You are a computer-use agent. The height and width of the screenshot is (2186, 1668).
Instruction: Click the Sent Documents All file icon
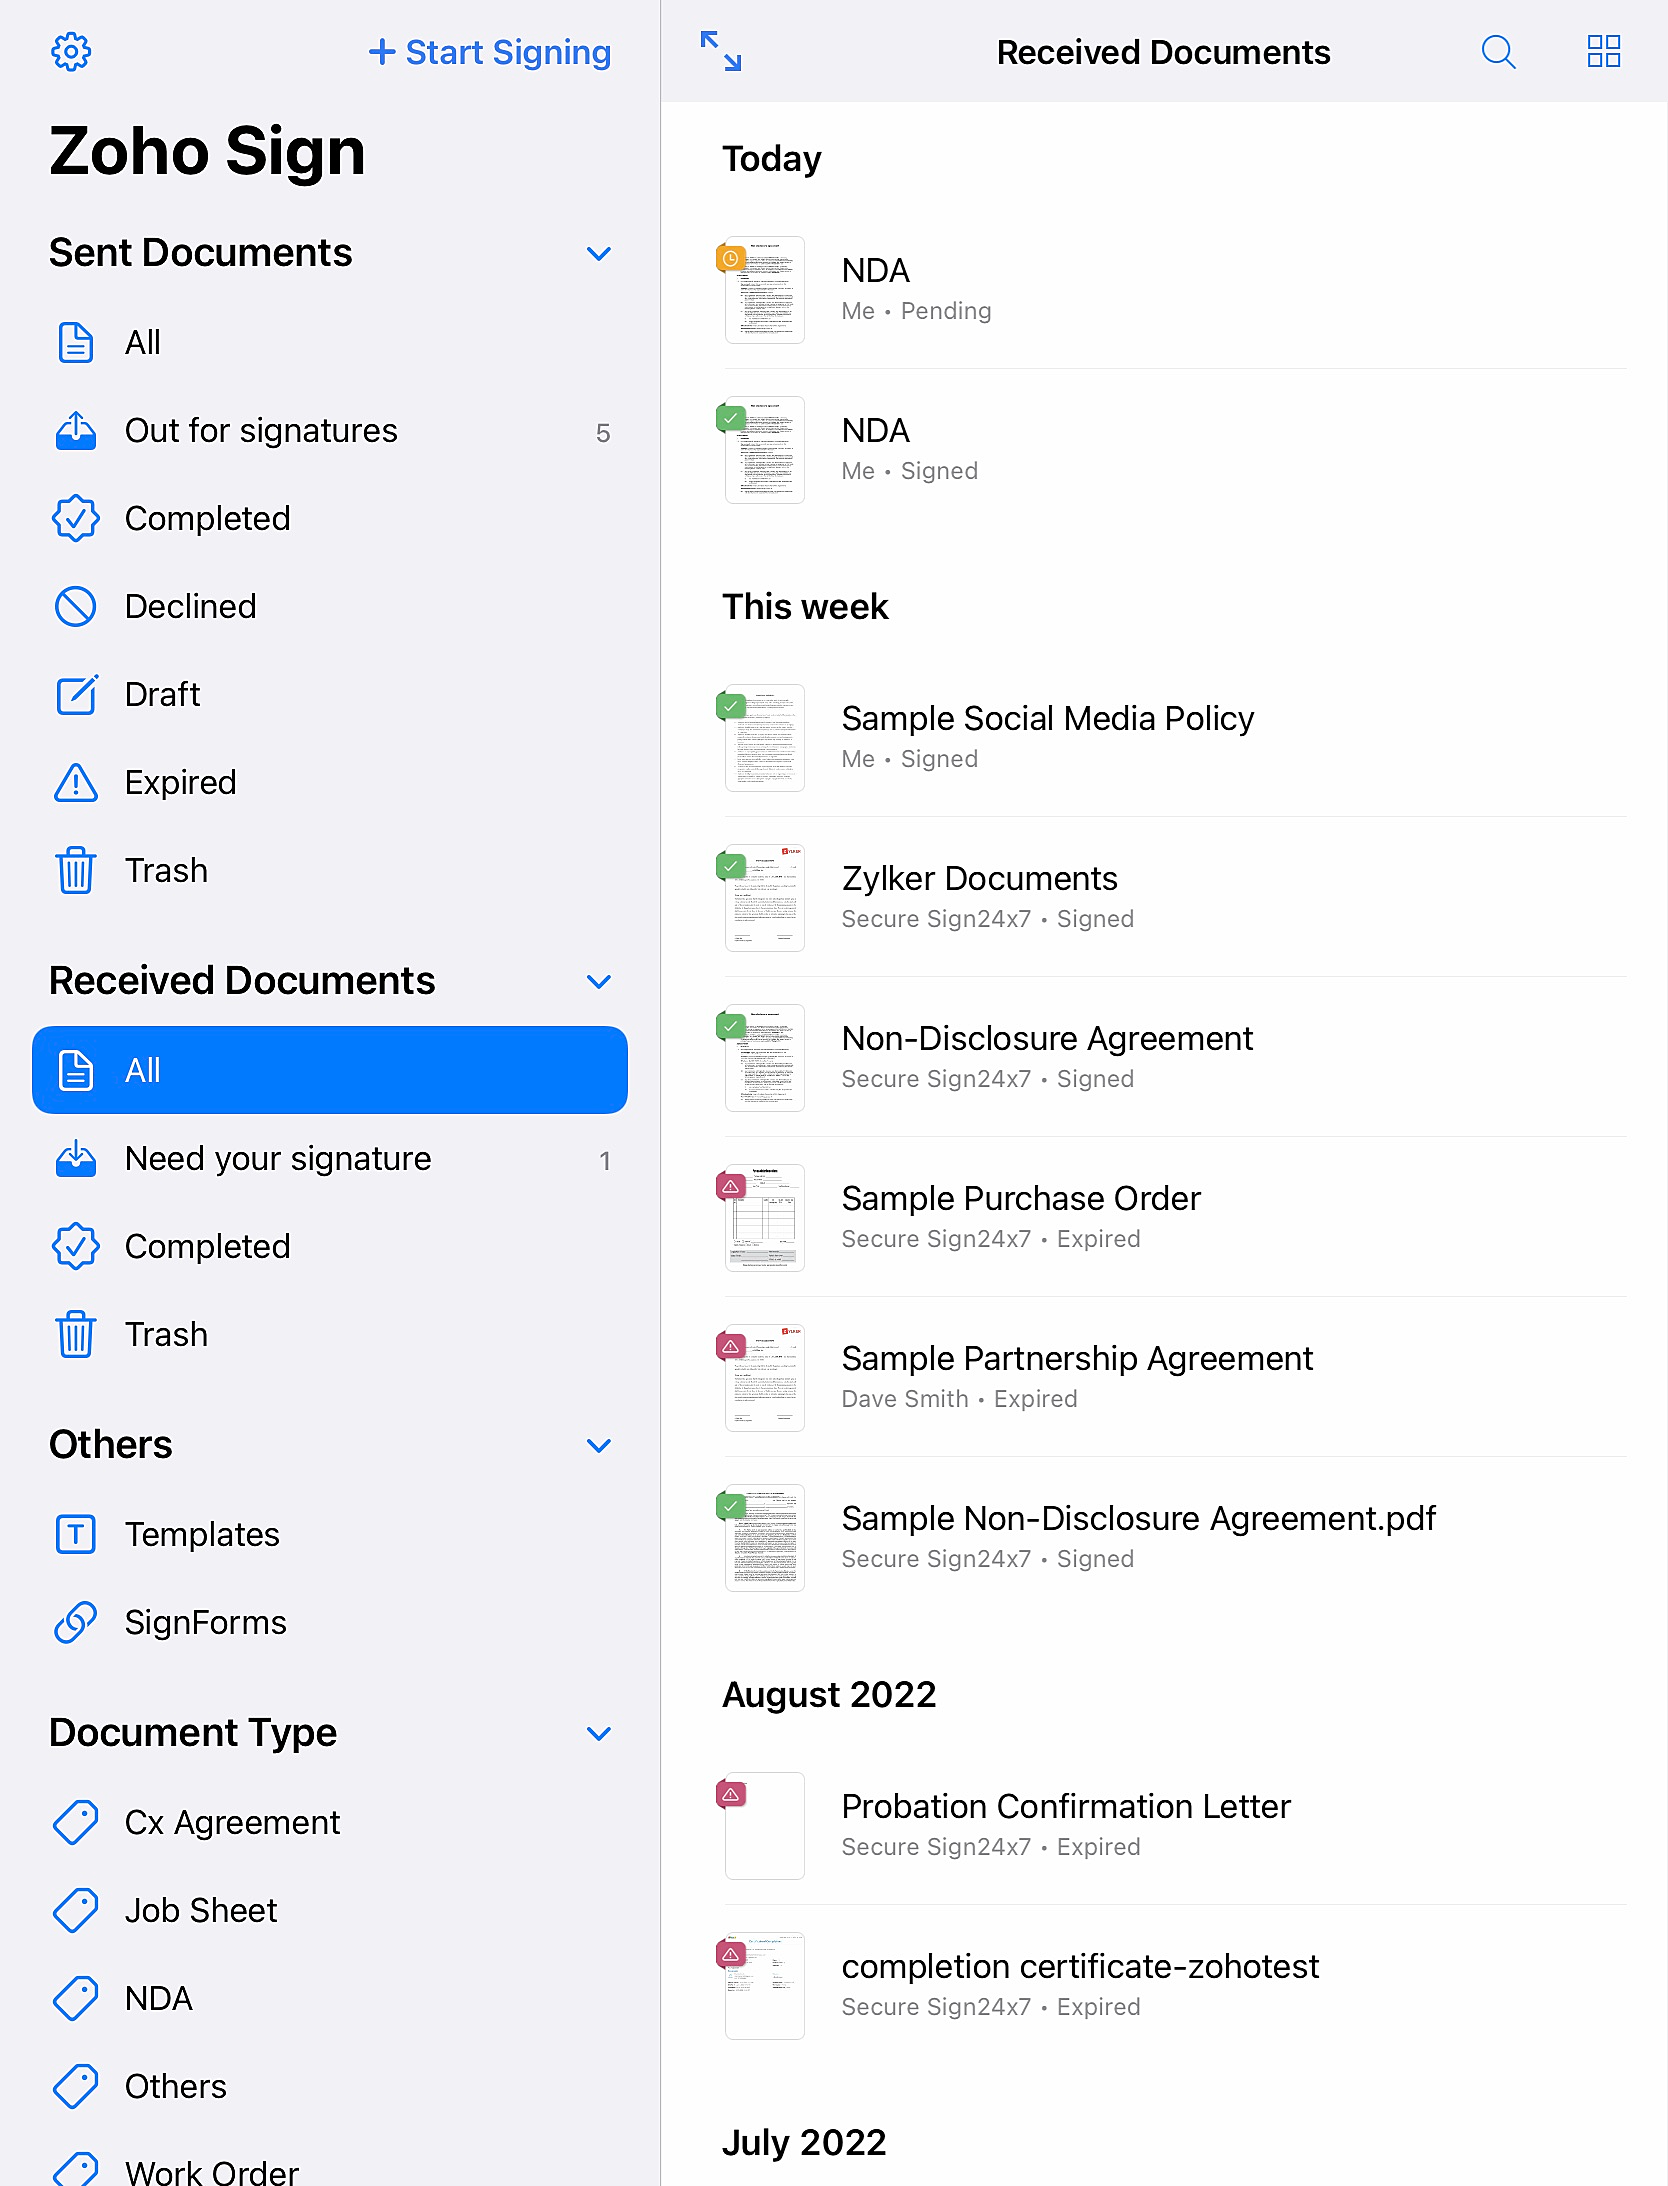point(76,343)
